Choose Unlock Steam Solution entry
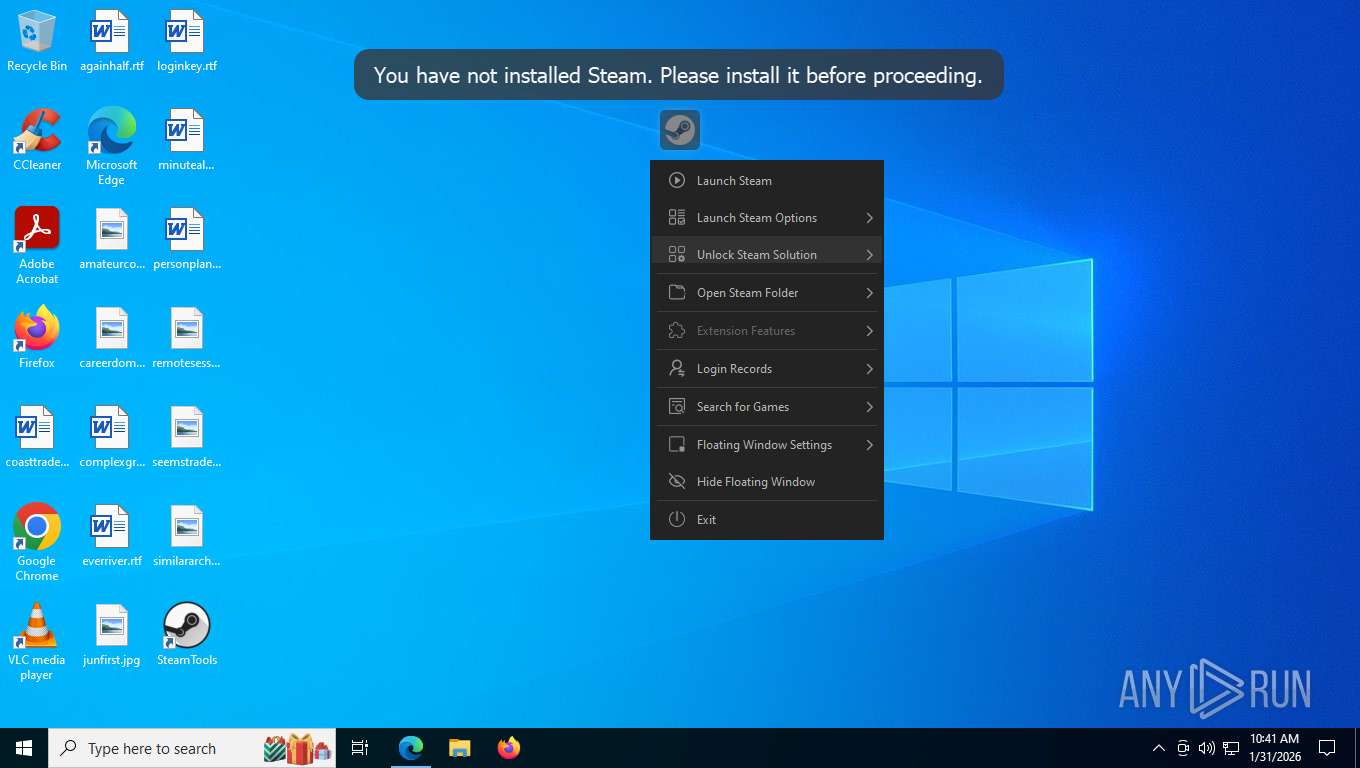This screenshot has height=768, width=1360. tap(767, 255)
